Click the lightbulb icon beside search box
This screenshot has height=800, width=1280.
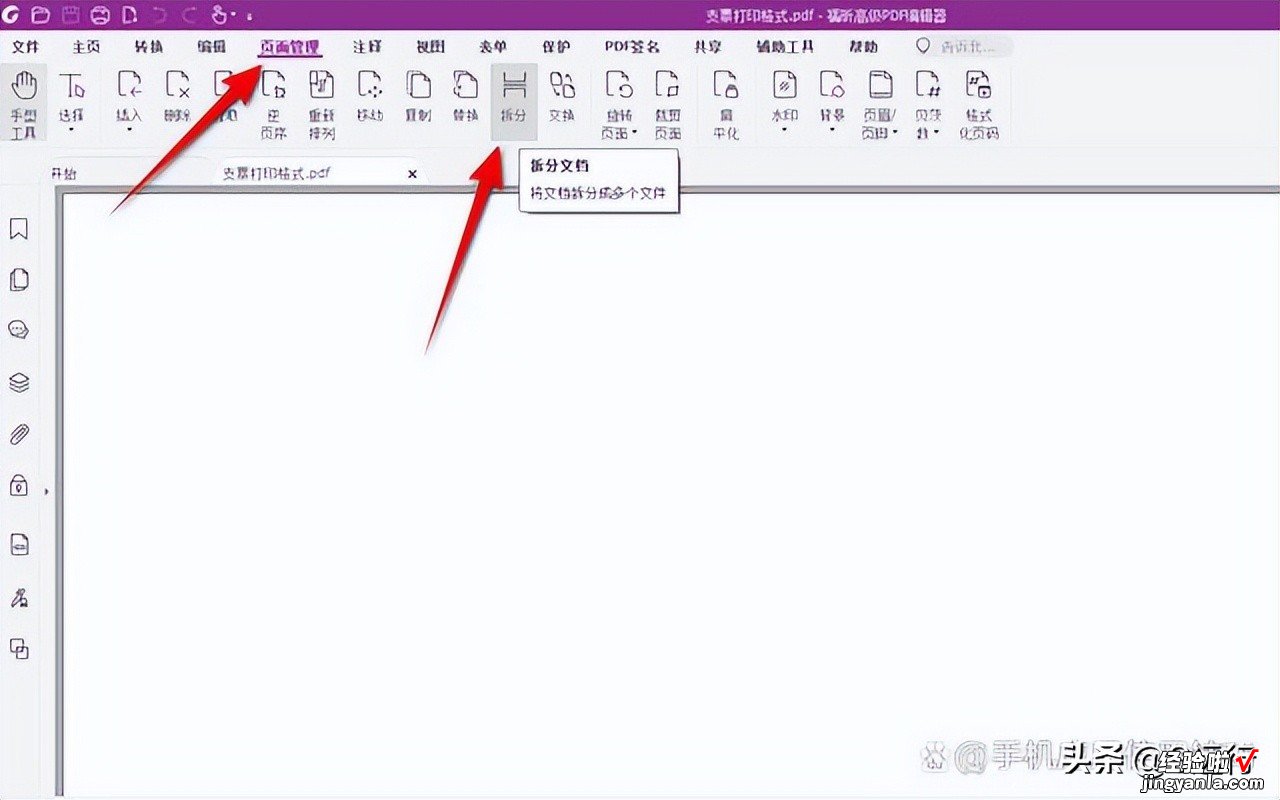923,46
